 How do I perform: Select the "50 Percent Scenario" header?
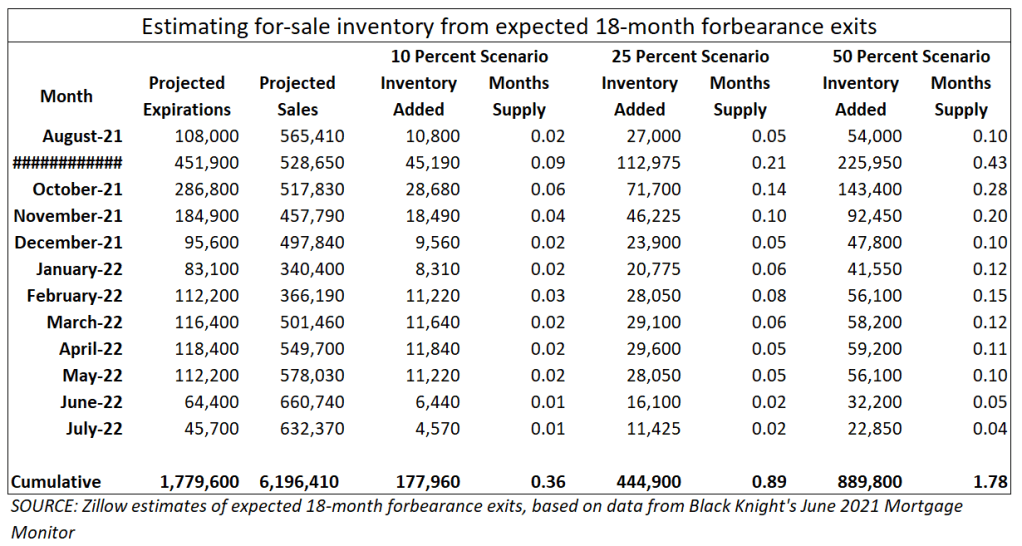coord(910,56)
